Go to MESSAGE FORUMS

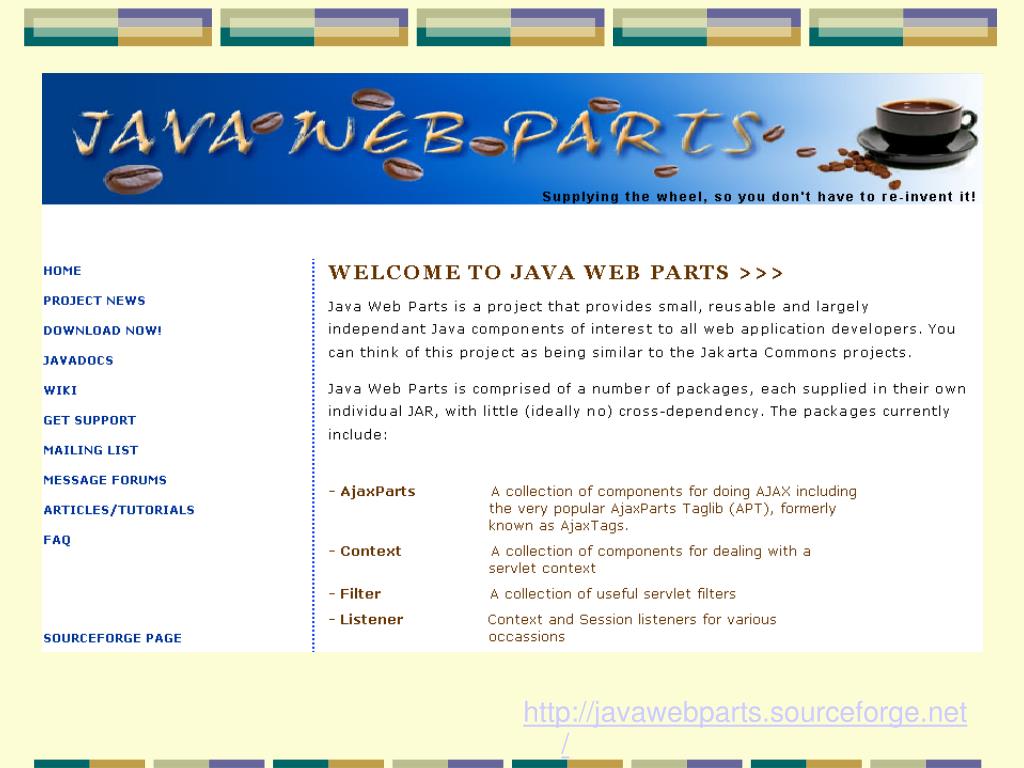[104, 480]
